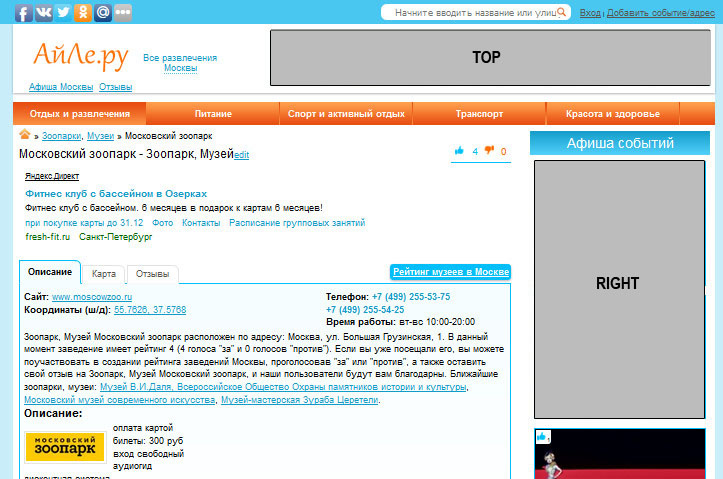Screen dimensions: 723x479
Task: Vote thumbs down for Московский зоопарк
Action: click(x=489, y=150)
